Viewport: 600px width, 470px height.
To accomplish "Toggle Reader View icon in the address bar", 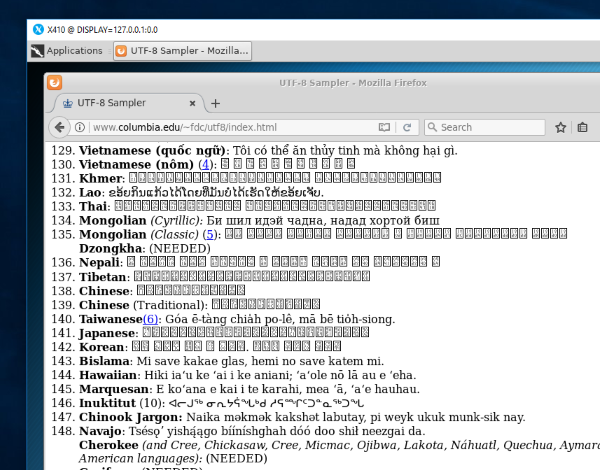I will coord(384,127).
